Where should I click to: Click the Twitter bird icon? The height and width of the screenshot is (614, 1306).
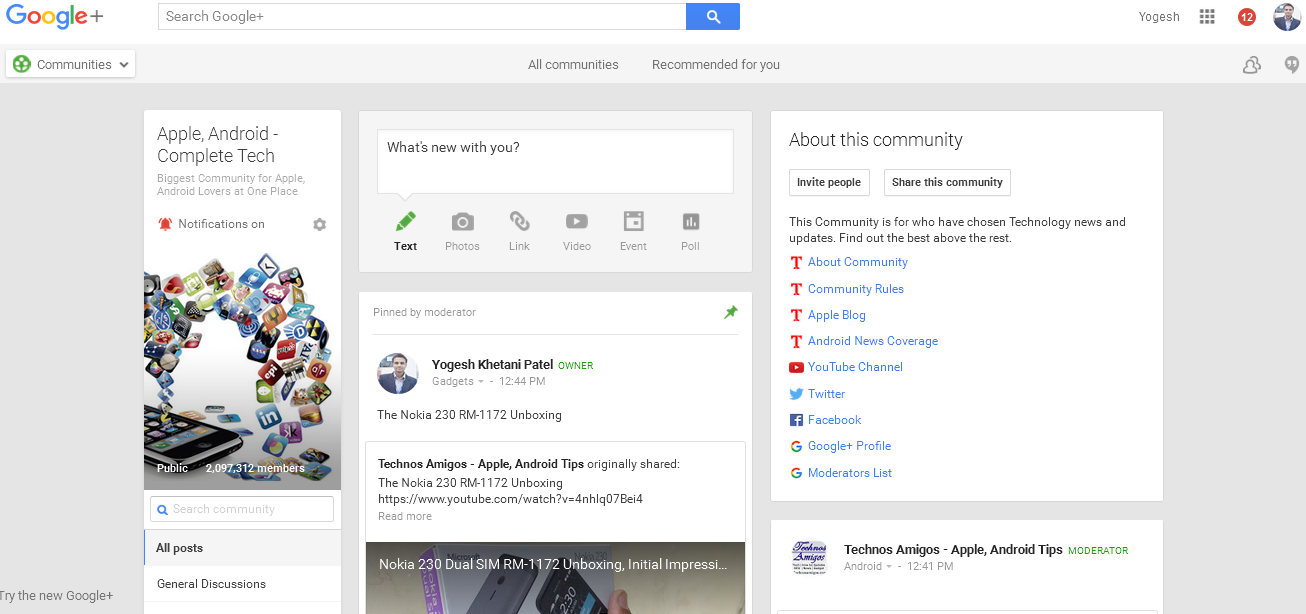[x=796, y=394]
